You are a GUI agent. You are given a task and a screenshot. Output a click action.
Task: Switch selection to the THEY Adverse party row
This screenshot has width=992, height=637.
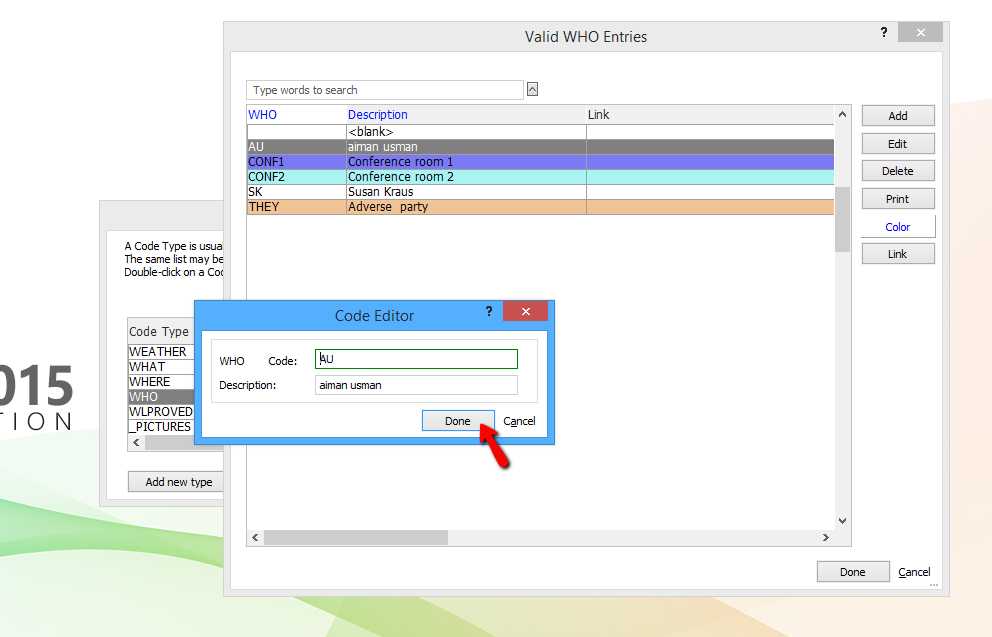(400, 206)
